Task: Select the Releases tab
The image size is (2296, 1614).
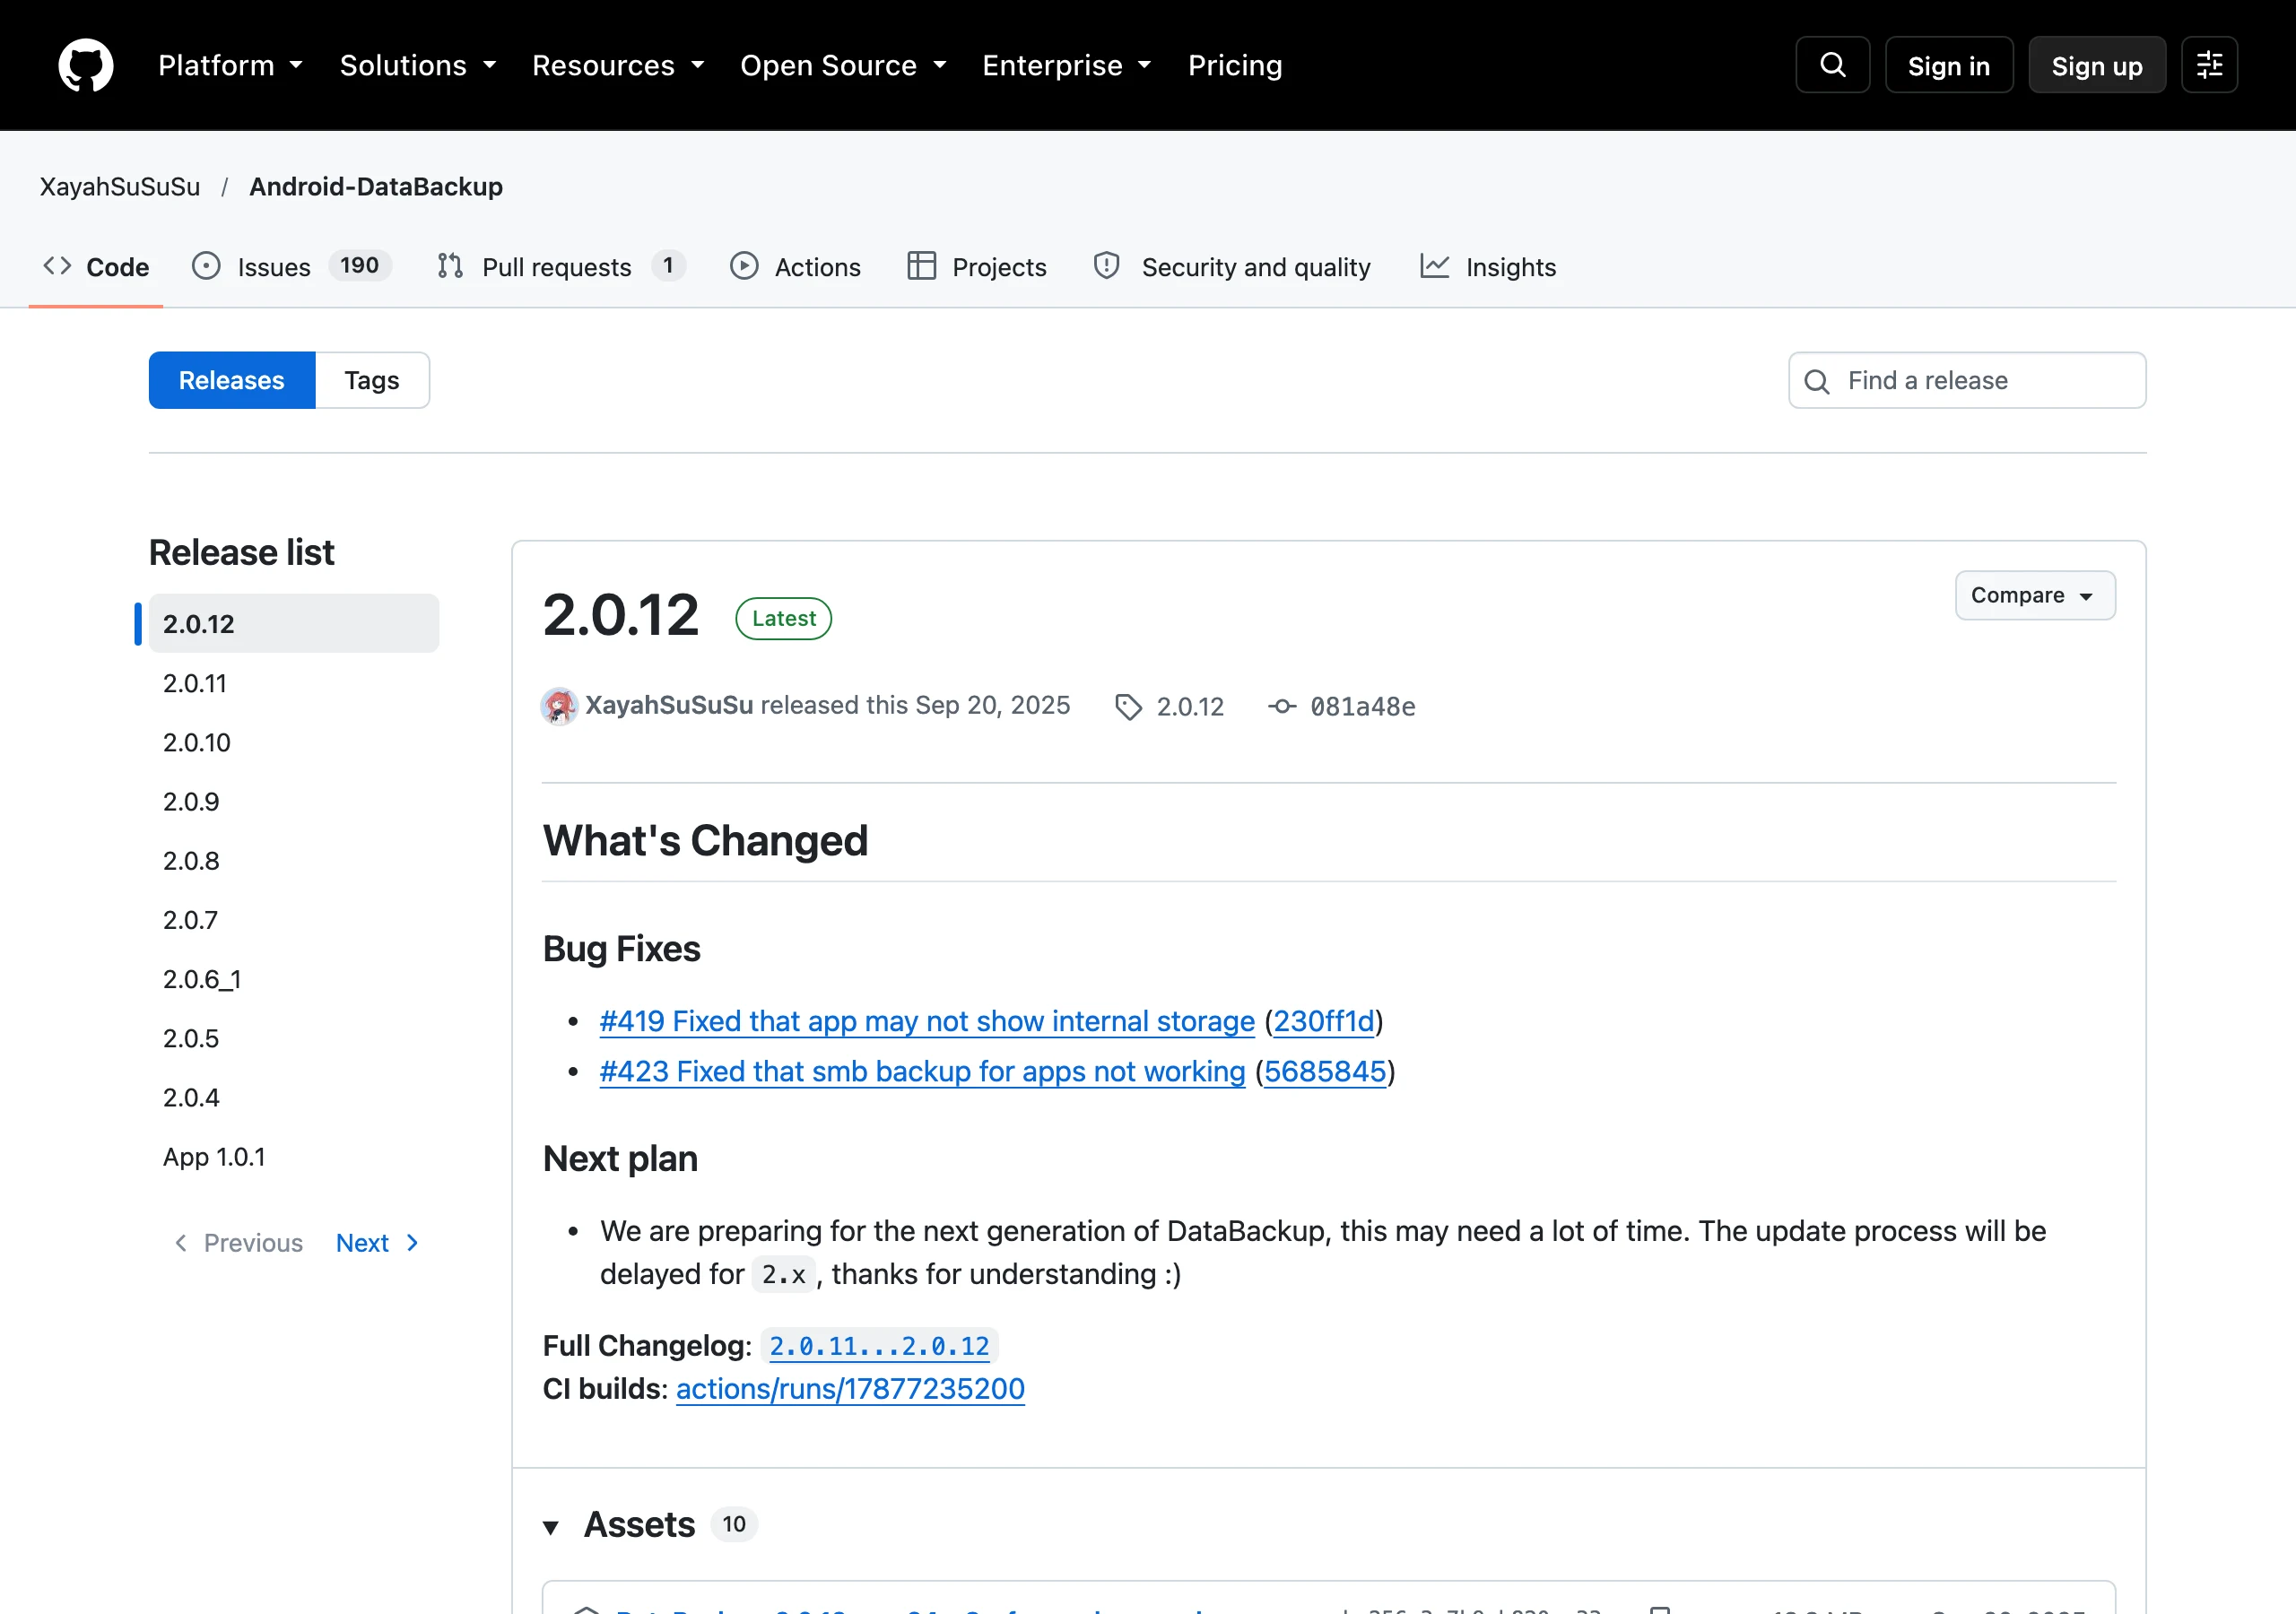Action: pos(232,380)
